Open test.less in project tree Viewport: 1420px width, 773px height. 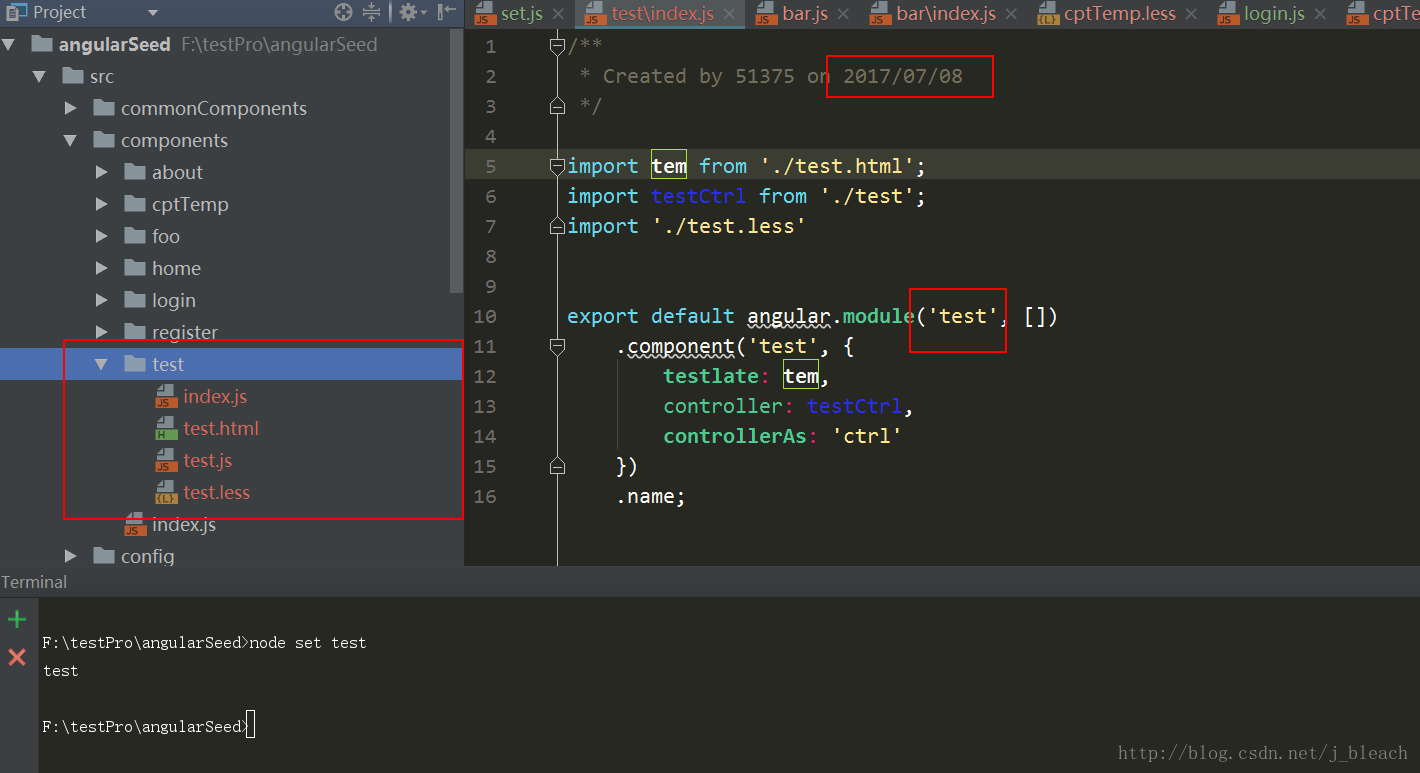(217, 493)
